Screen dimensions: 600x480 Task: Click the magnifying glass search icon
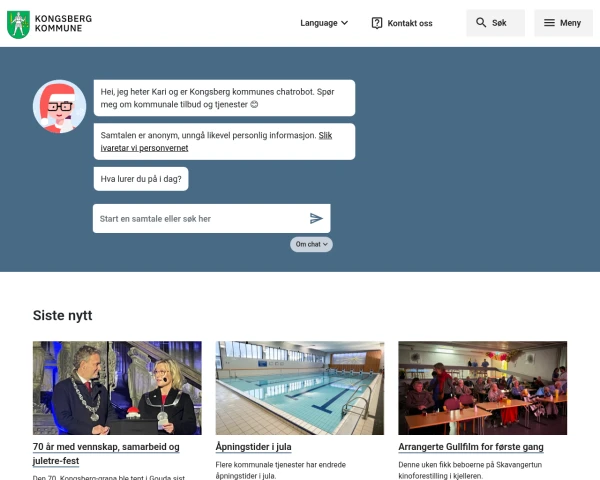click(x=481, y=23)
